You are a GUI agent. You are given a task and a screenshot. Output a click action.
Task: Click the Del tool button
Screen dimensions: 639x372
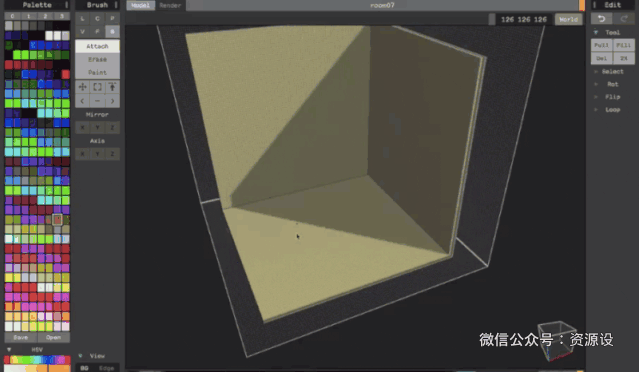coord(602,58)
